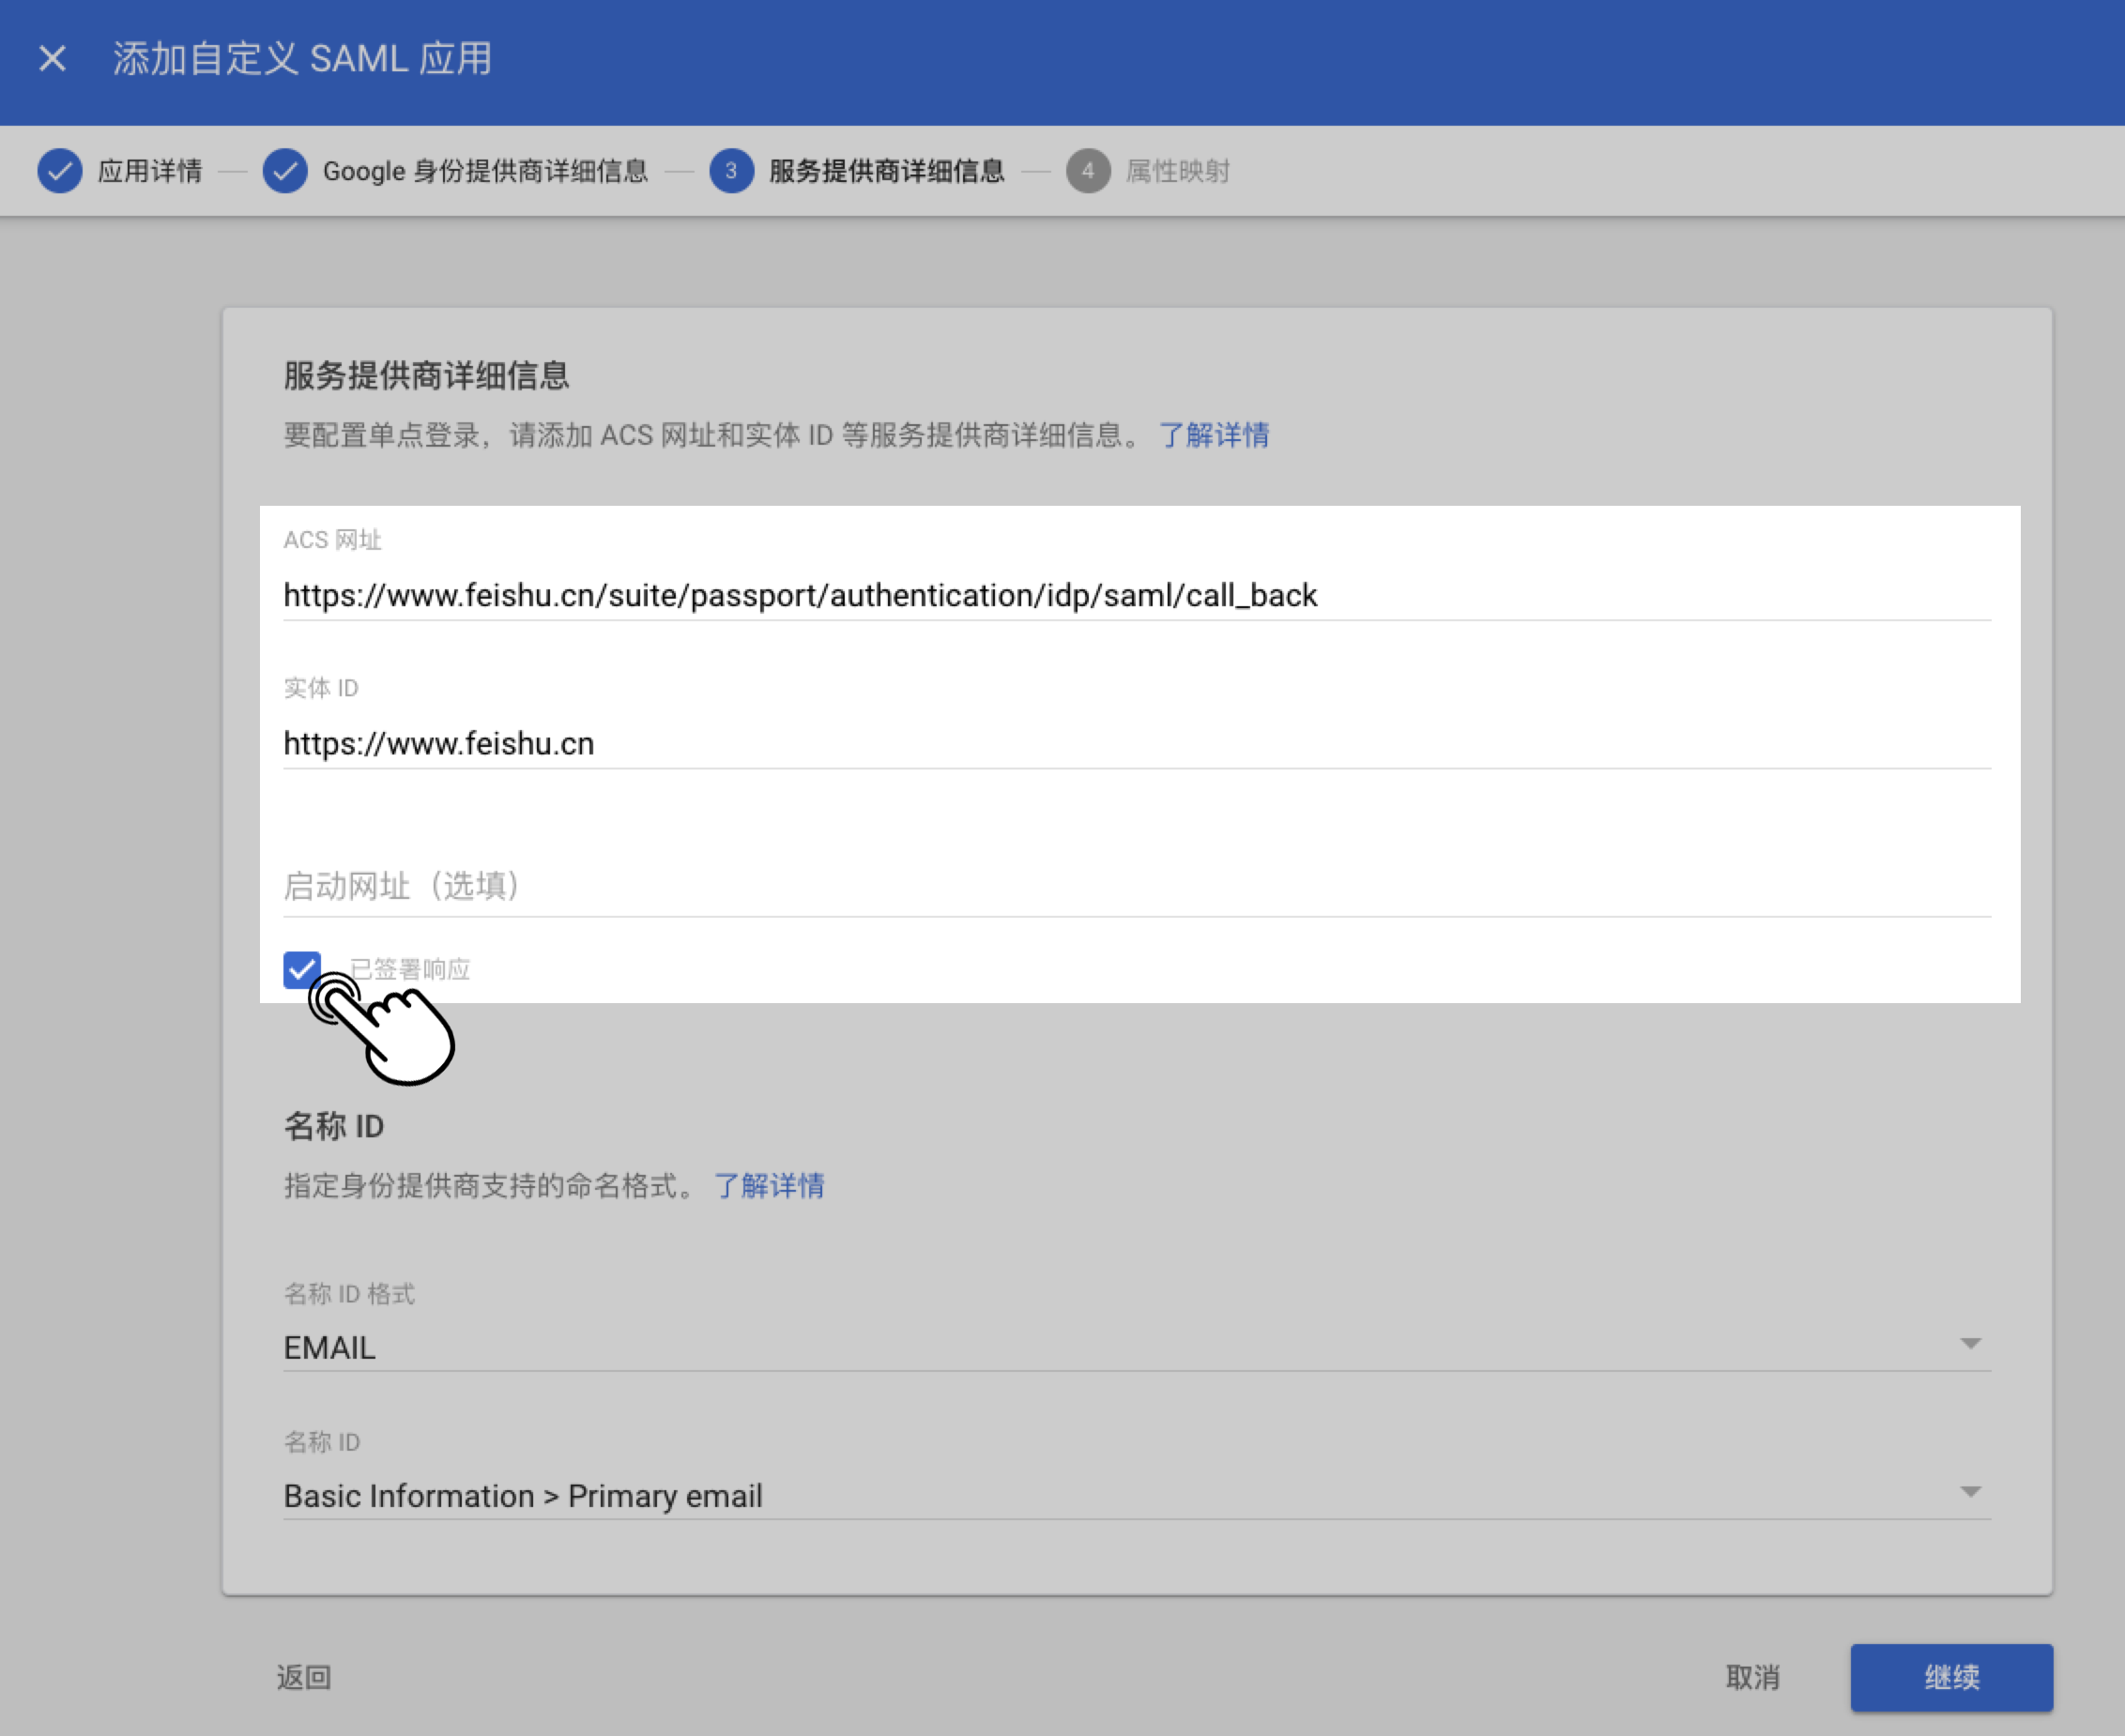Click the 已签署响应 label text
Viewport: 2125px width, 1736px height.
click(410, 969)
